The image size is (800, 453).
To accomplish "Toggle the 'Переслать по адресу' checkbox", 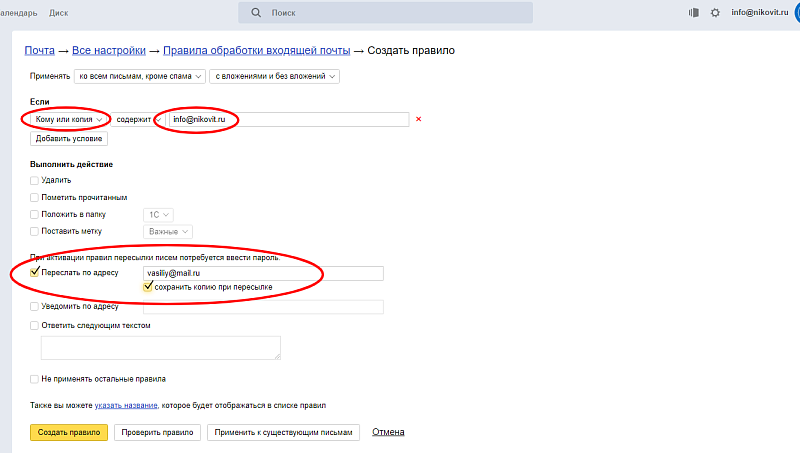I will (x=35, y=273).
